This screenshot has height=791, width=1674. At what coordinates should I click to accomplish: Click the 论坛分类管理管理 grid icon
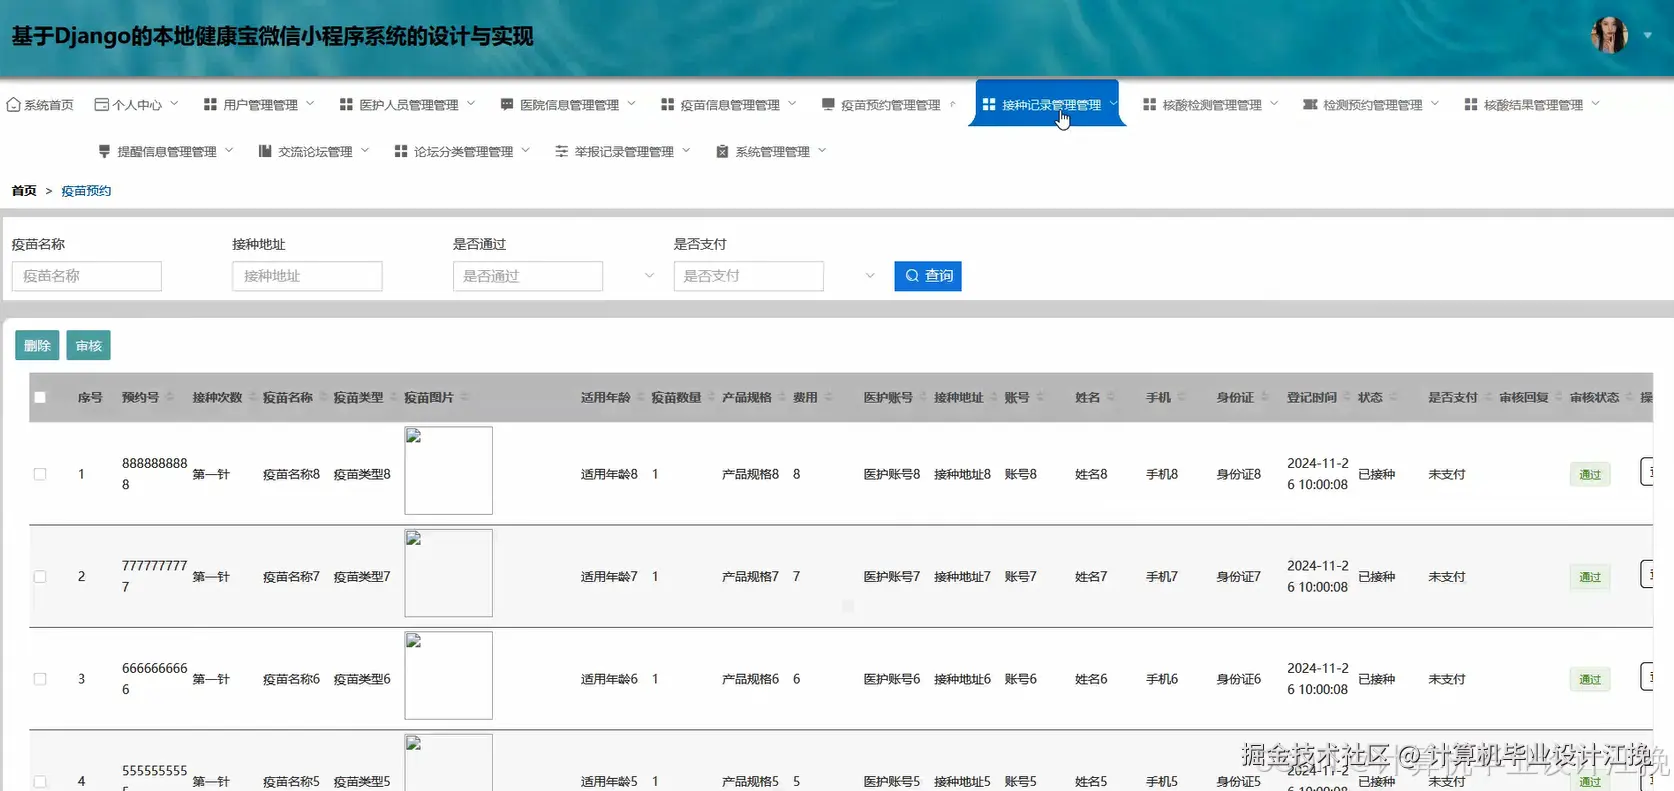click(x=401, y=152)
